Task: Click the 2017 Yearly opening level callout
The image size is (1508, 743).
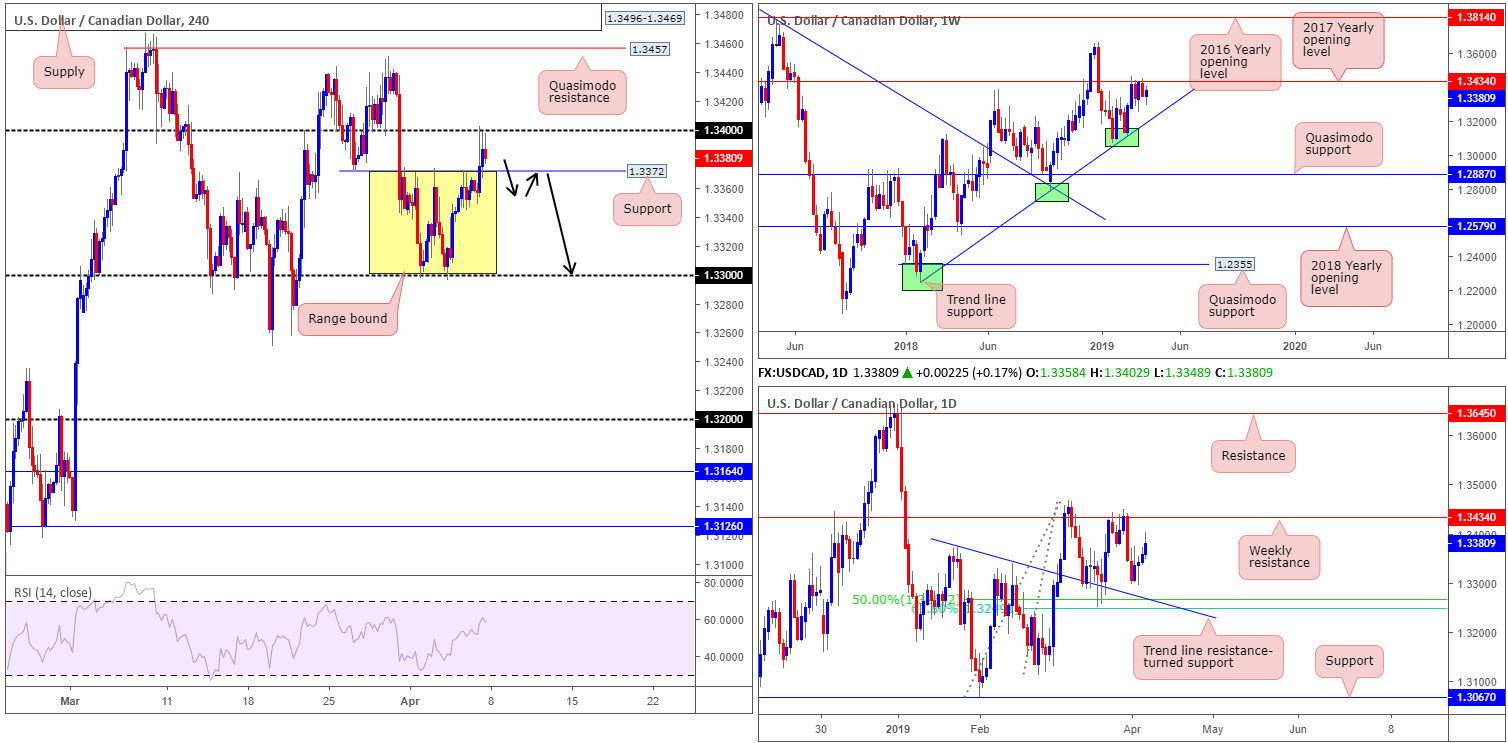Action: pos(1340,40)
